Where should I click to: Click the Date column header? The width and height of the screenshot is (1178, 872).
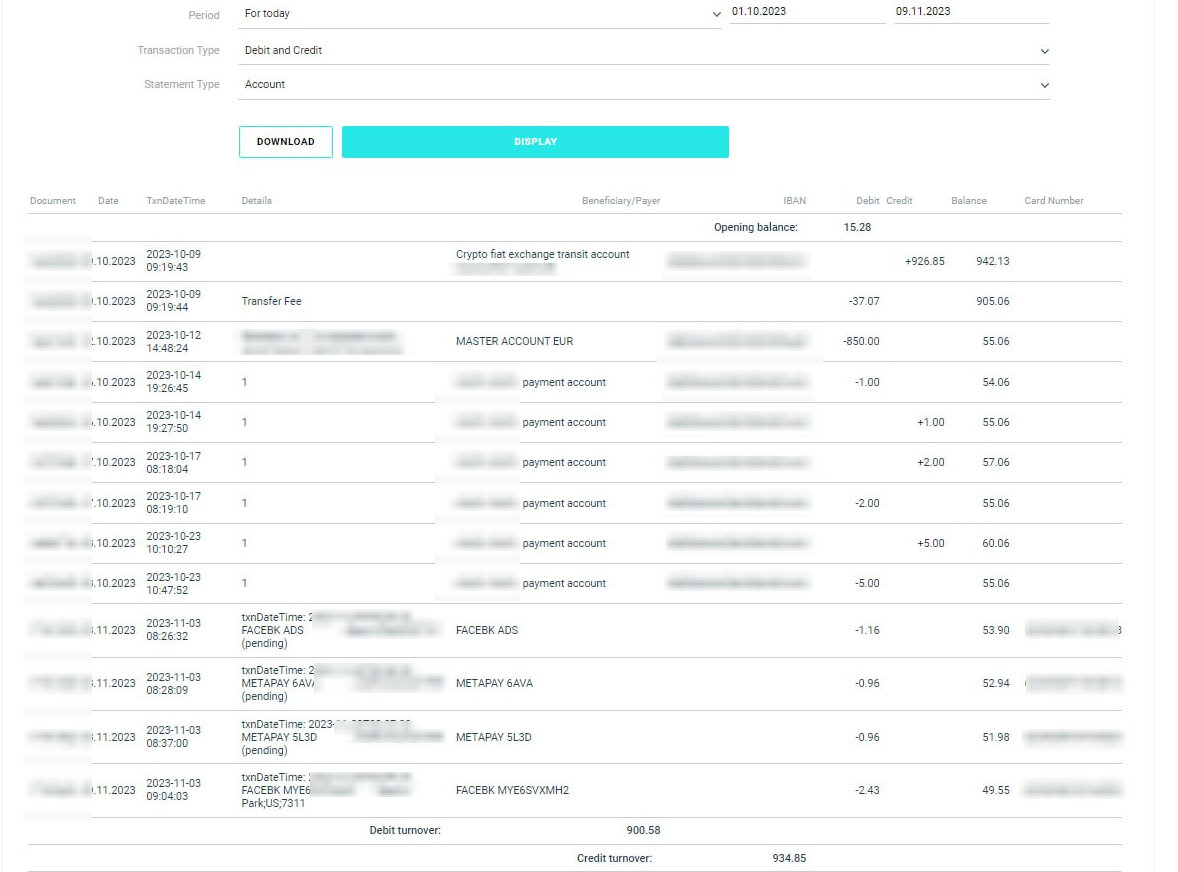click(108, 201)
